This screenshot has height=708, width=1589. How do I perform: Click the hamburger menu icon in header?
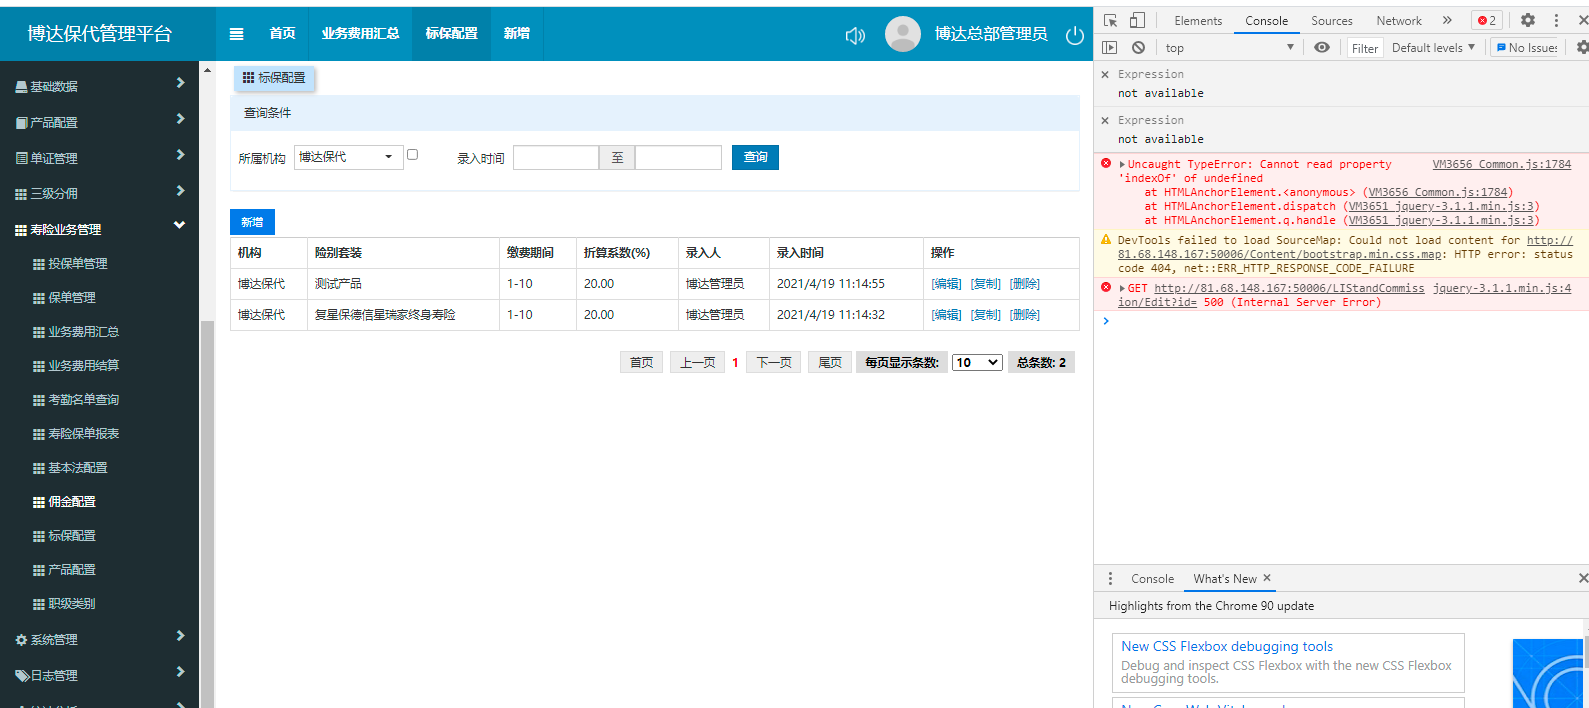(237, 34)
